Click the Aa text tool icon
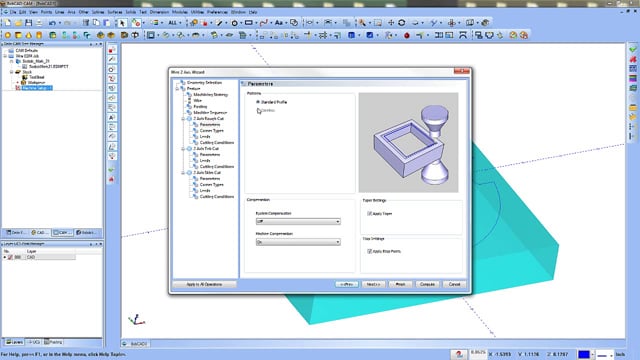Viewport: 640px width, 360px height. point(279,23)
